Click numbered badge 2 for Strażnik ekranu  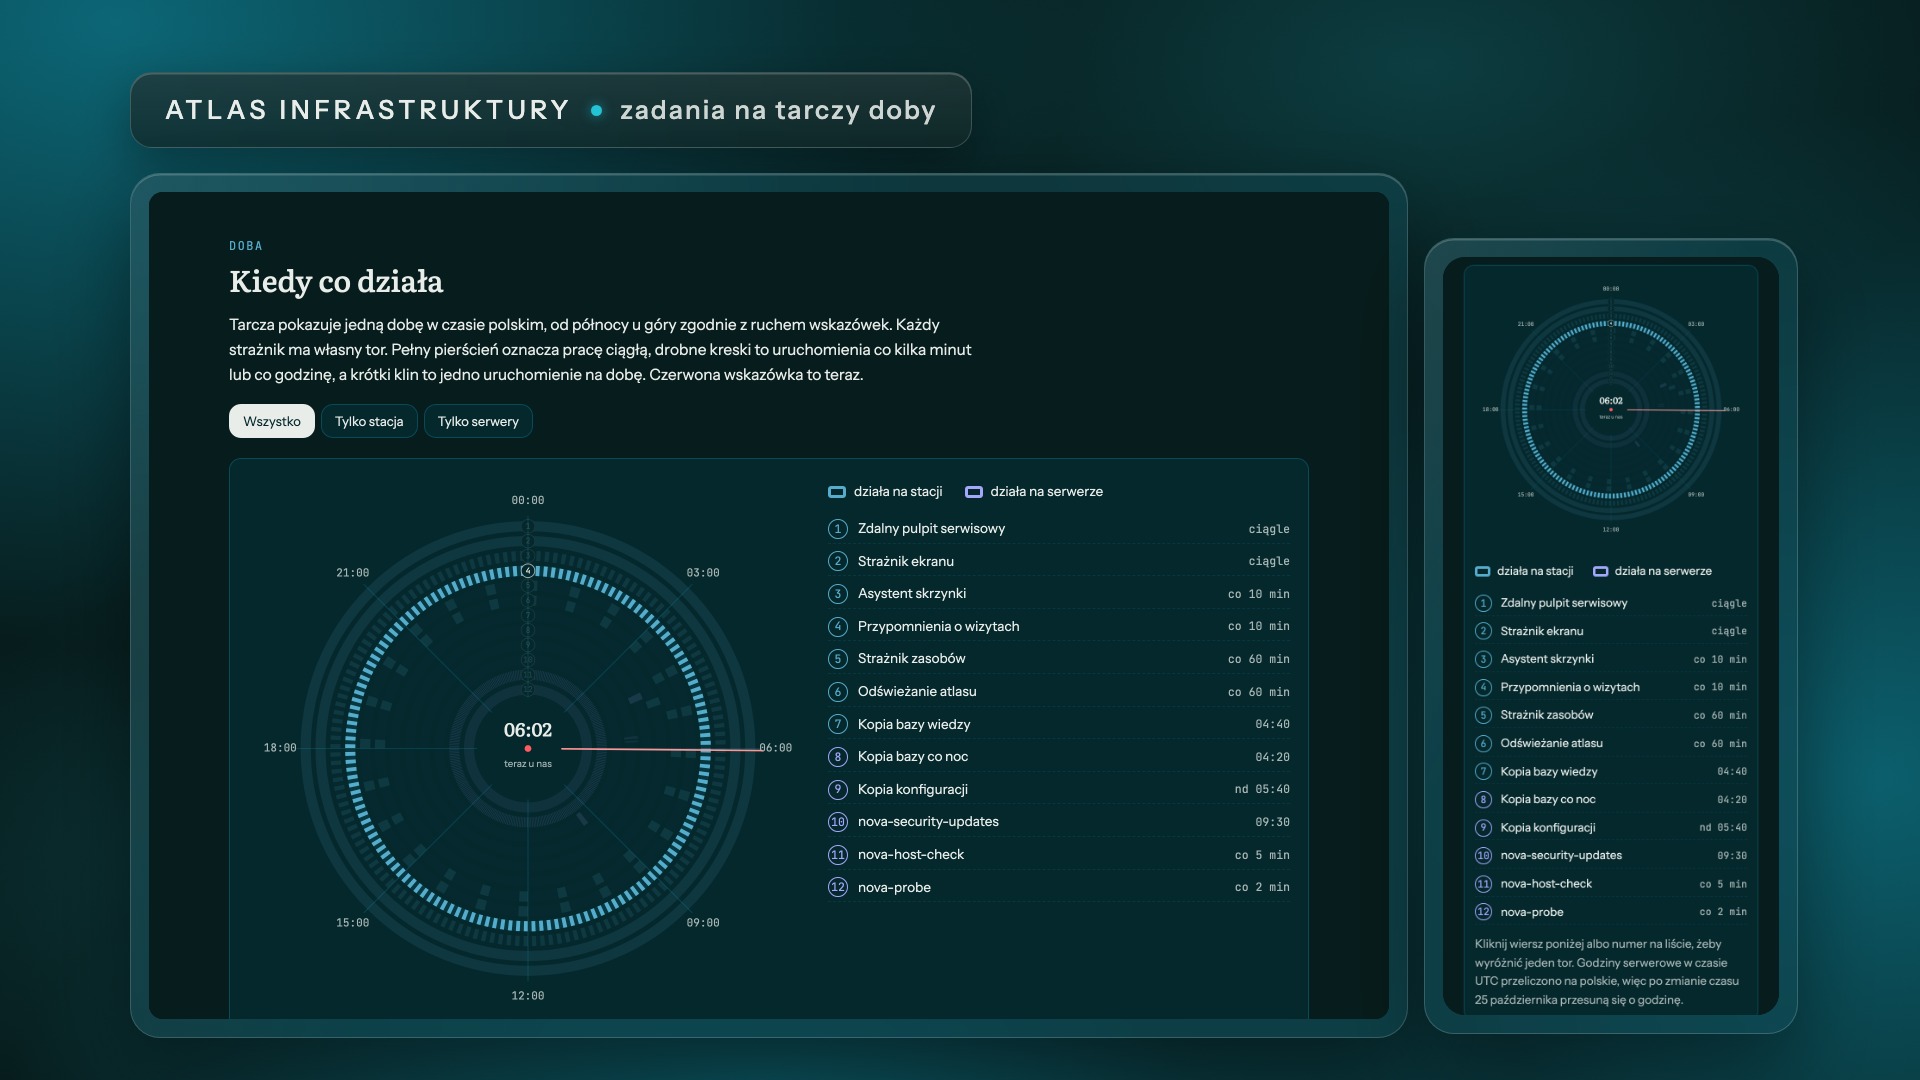(838, 561)
